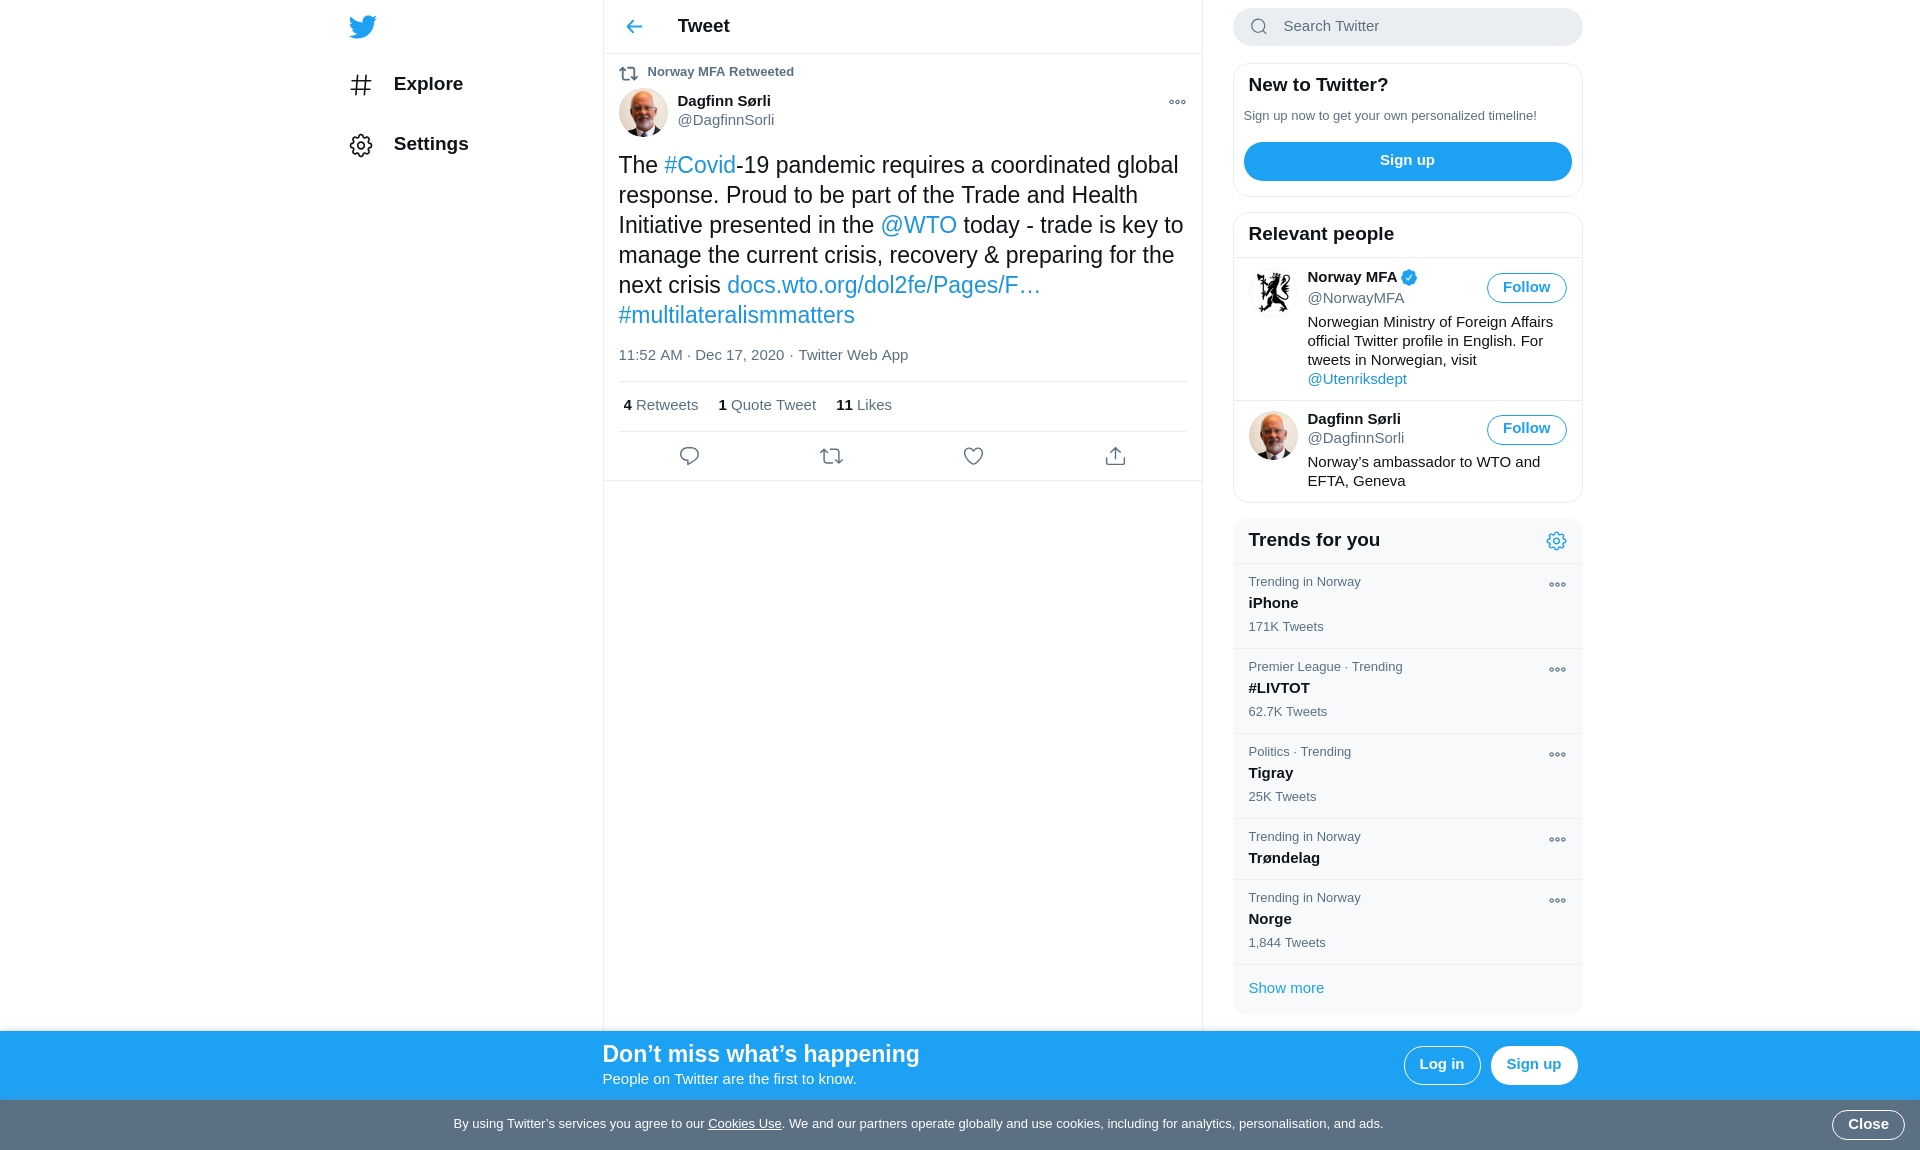This screenshot has width=1920, height=1150.
Task: Like the tweet with heart icon
Action: [973, 456]
